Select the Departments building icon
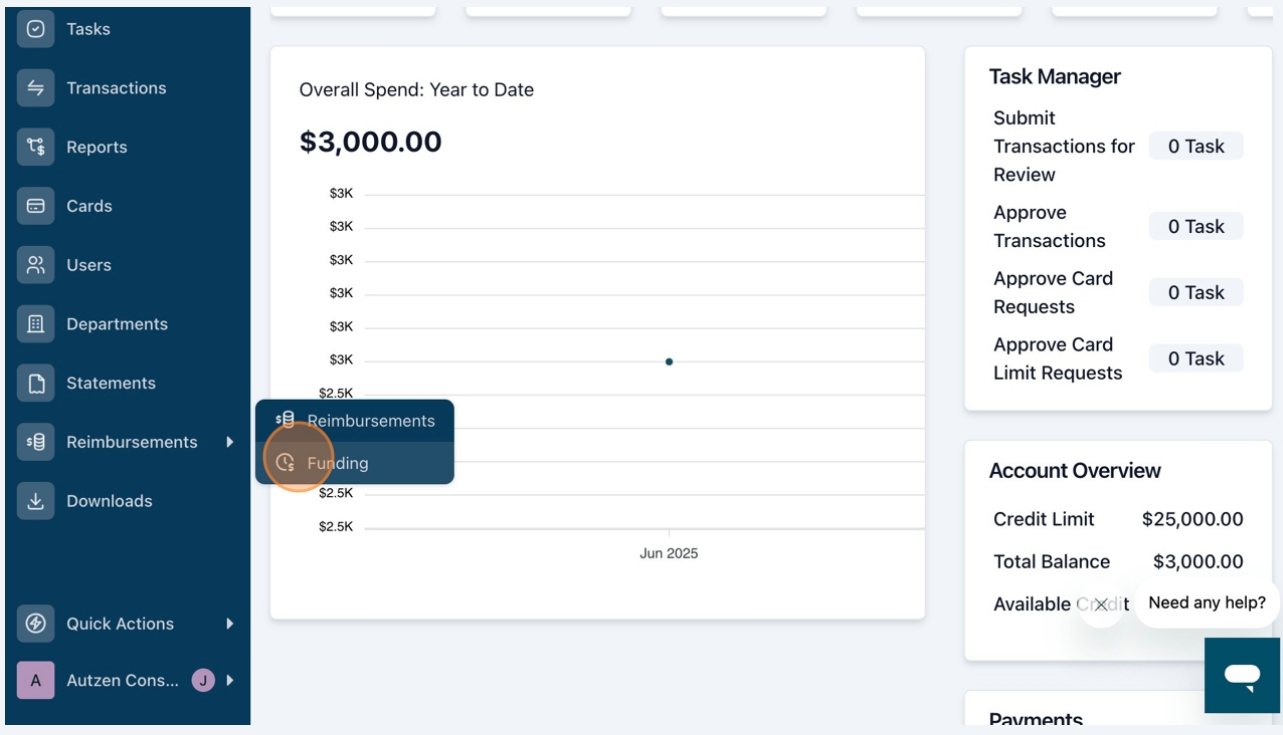 [x=36, y=324]
